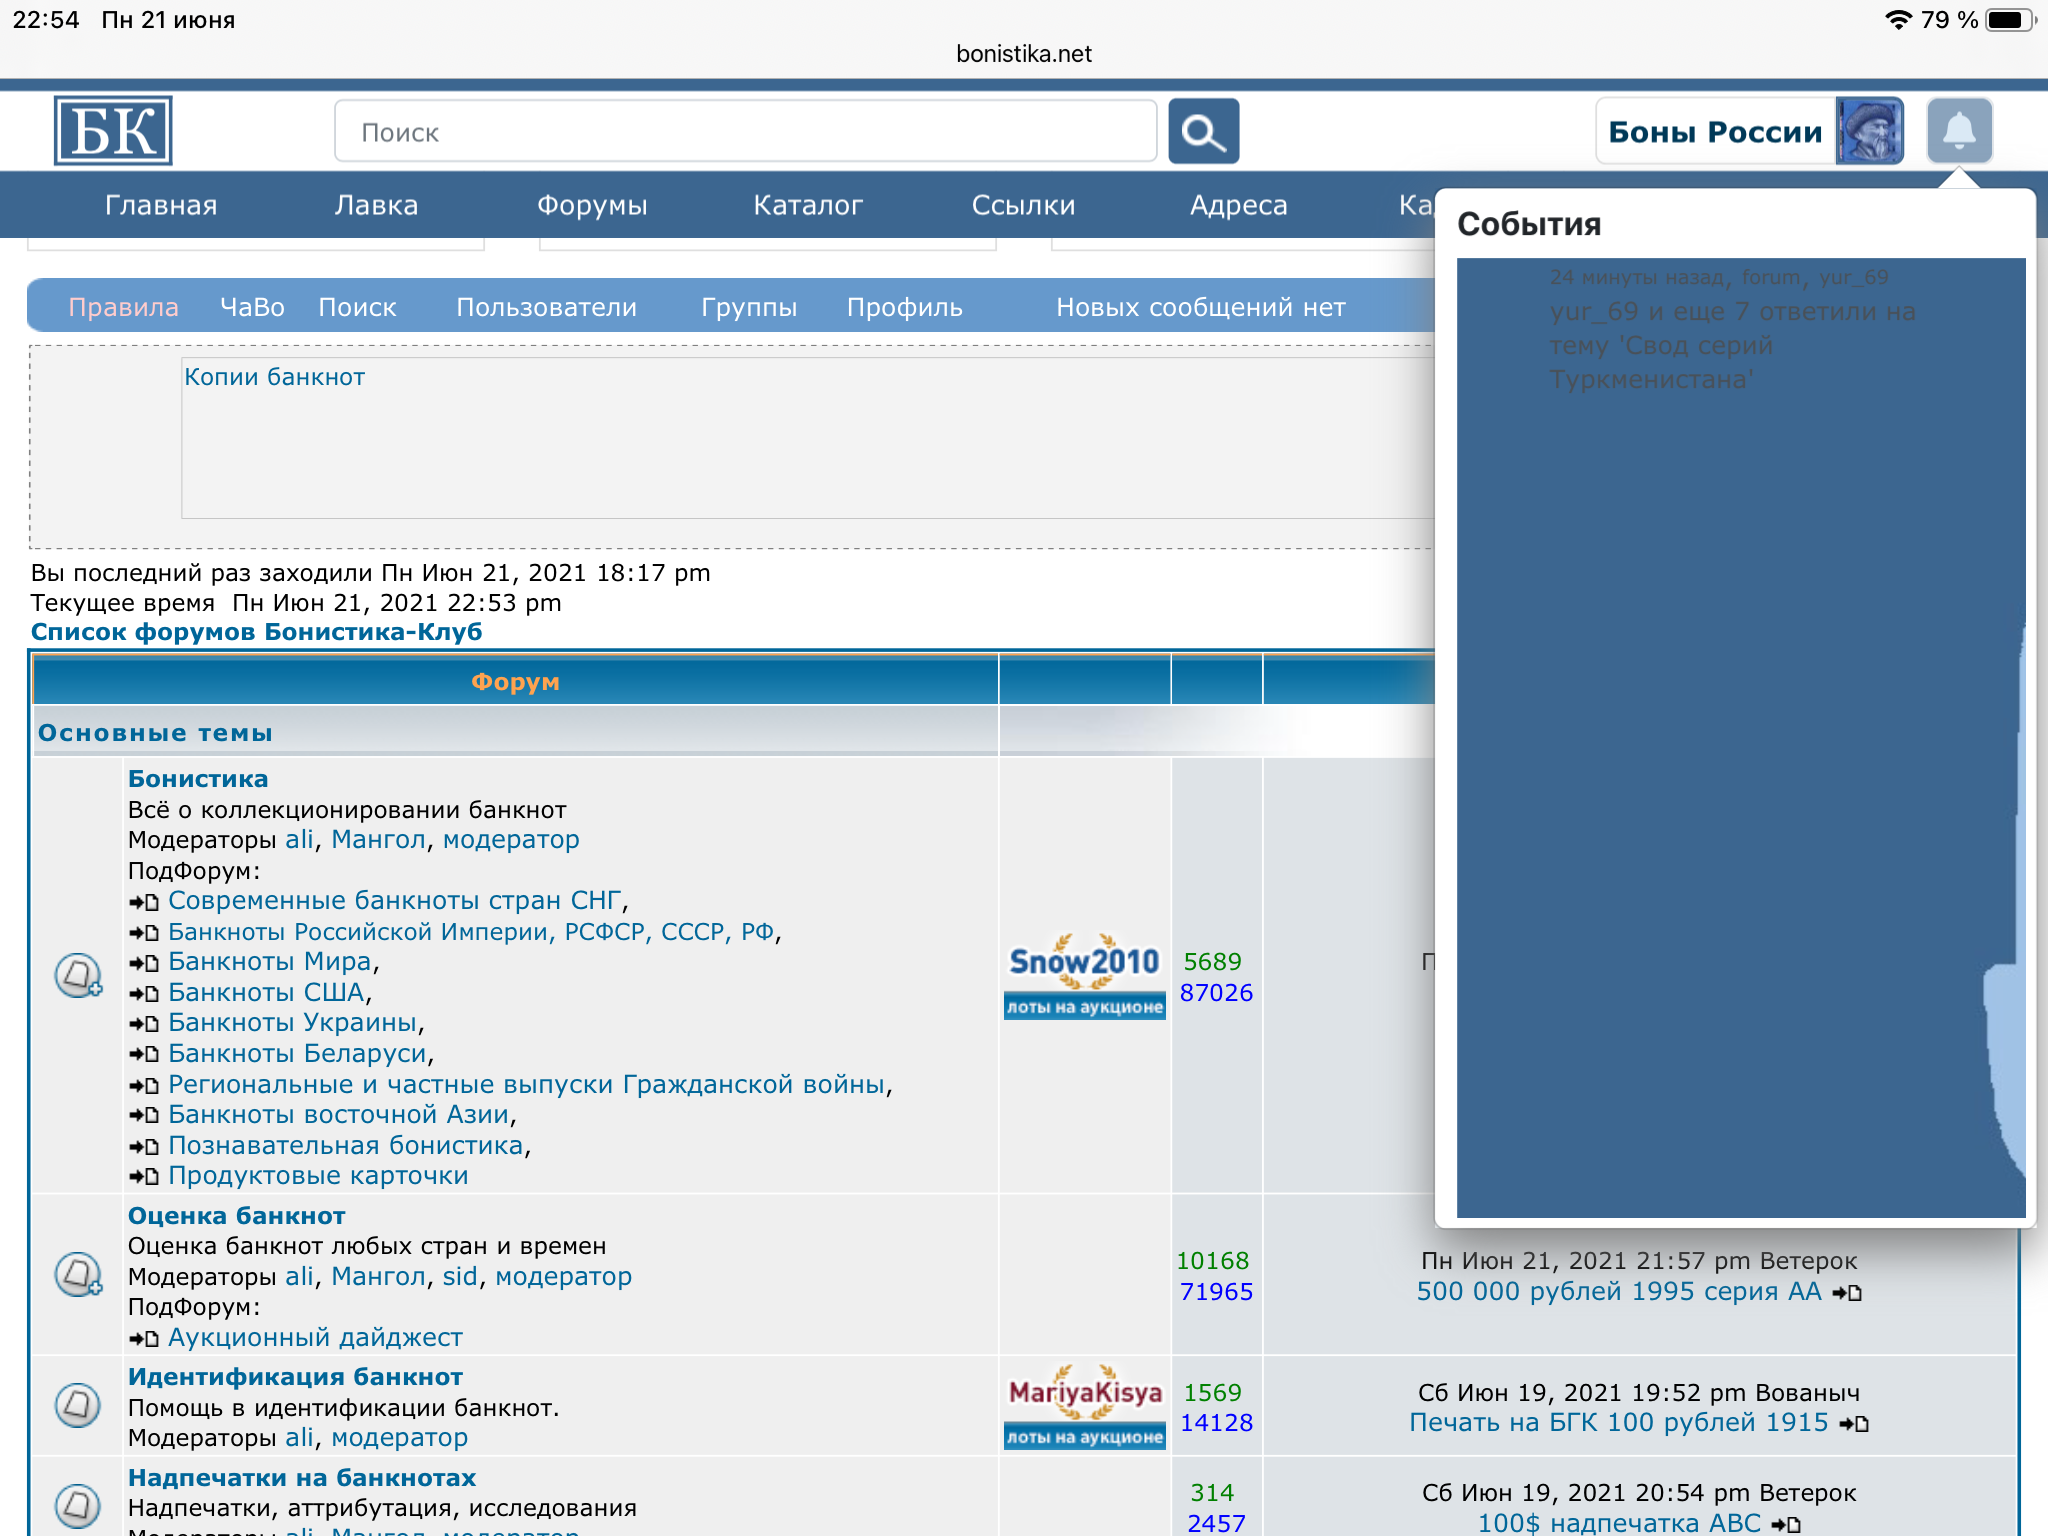Image resolution: width=2048 pixels, height=1536 pixels.
Task: Open the Каталог navigation menu item
Action: coord(807,205)
